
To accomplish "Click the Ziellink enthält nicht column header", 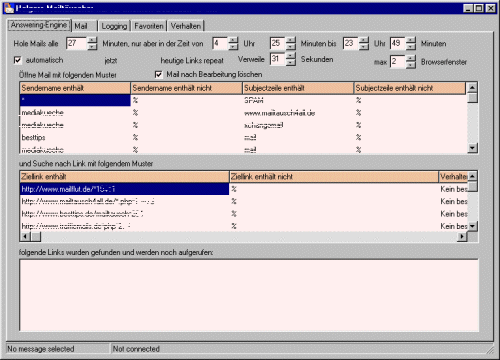I will click(x=334, y=177).
